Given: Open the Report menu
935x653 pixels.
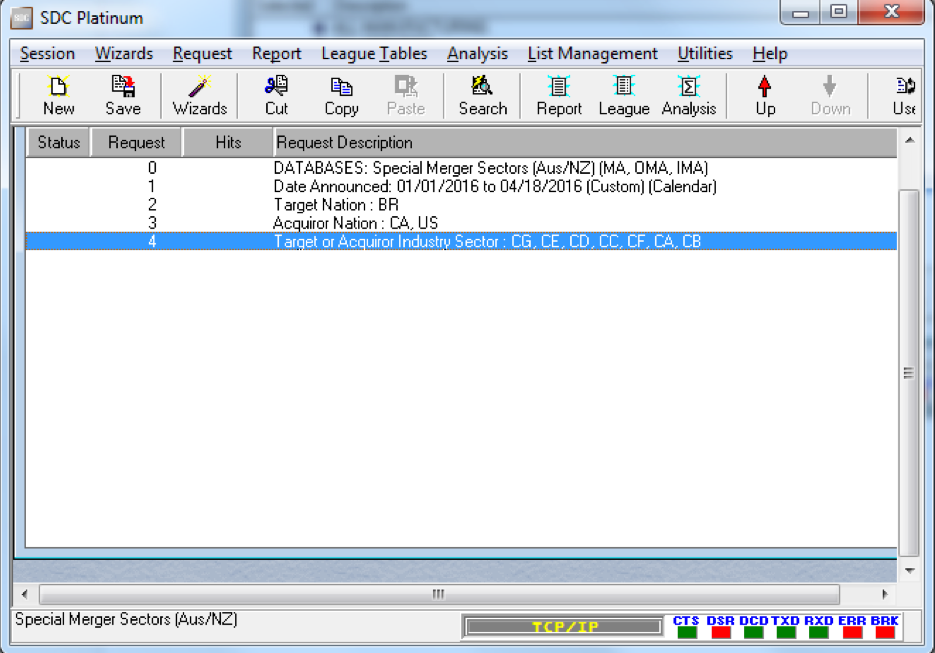Looking at the screenshot, I should [x=276, y=54].
